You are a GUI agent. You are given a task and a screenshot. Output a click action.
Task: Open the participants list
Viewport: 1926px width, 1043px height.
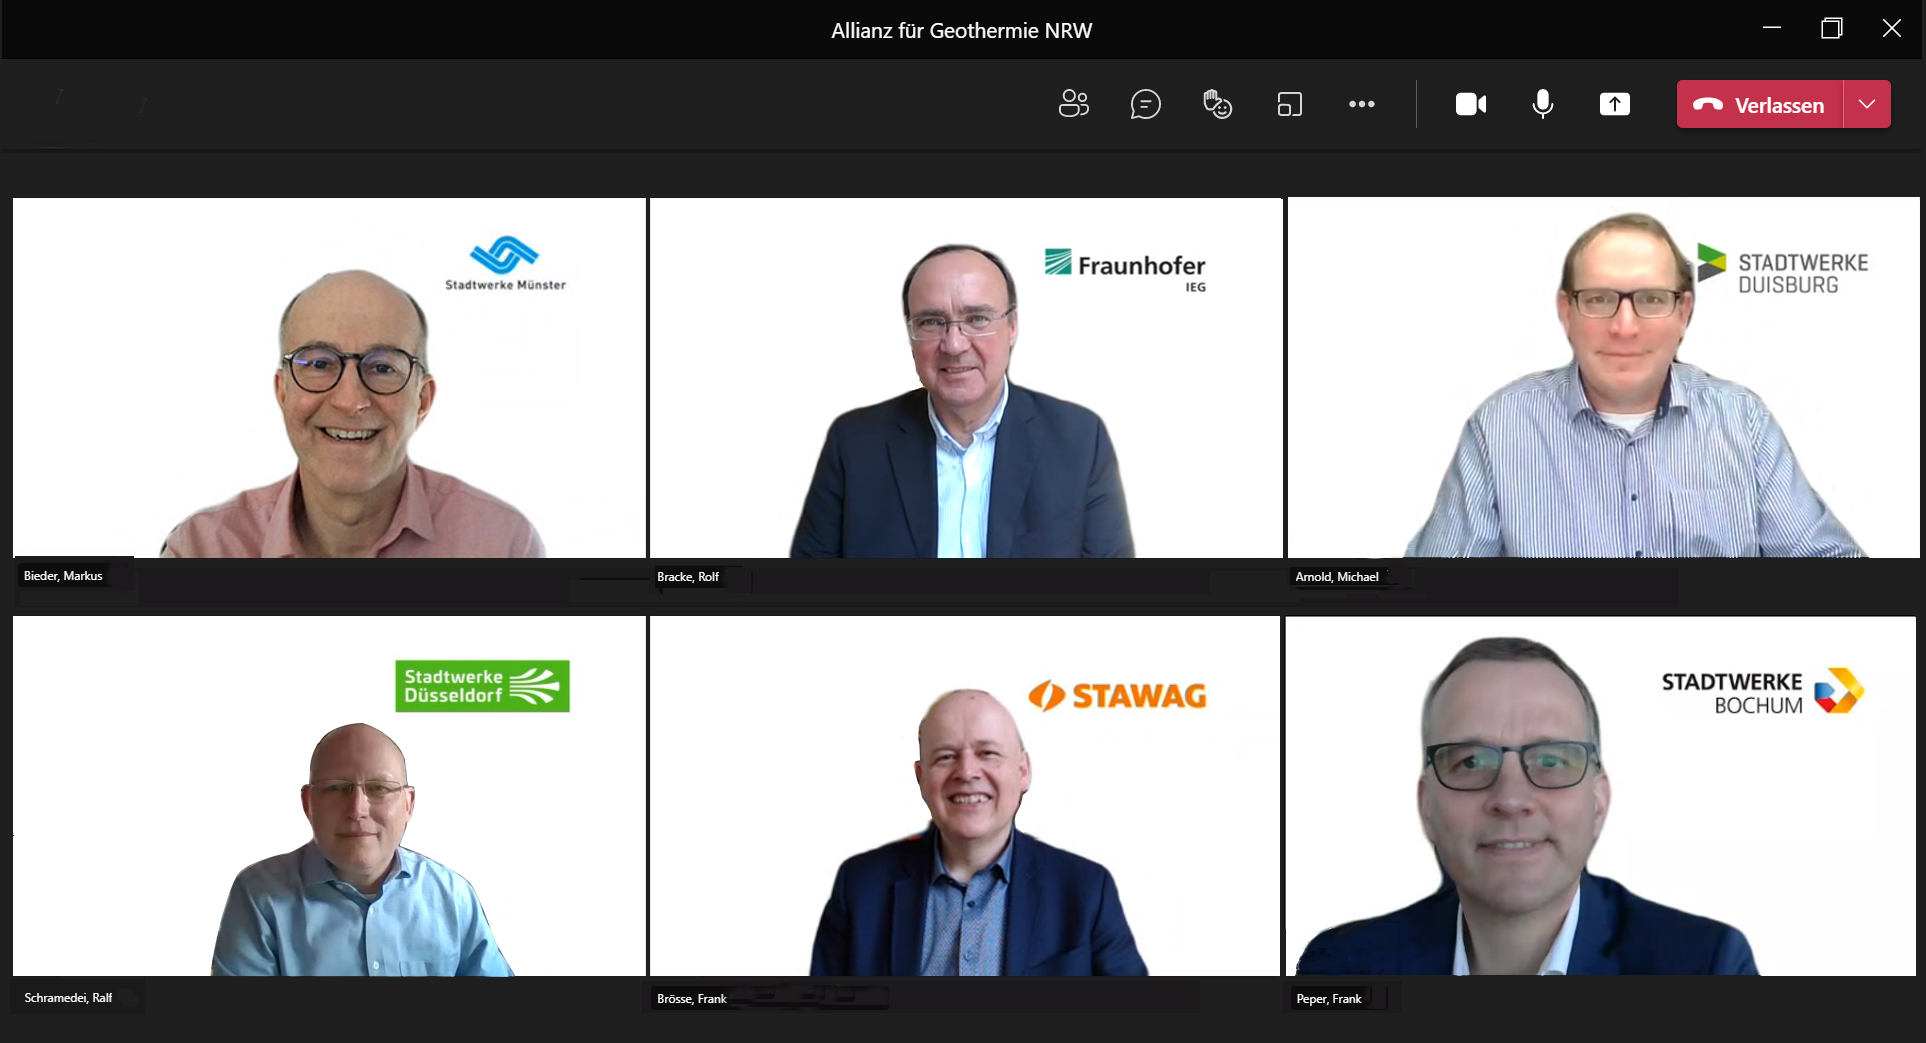pyautogui.click(x=1074, y=104)
